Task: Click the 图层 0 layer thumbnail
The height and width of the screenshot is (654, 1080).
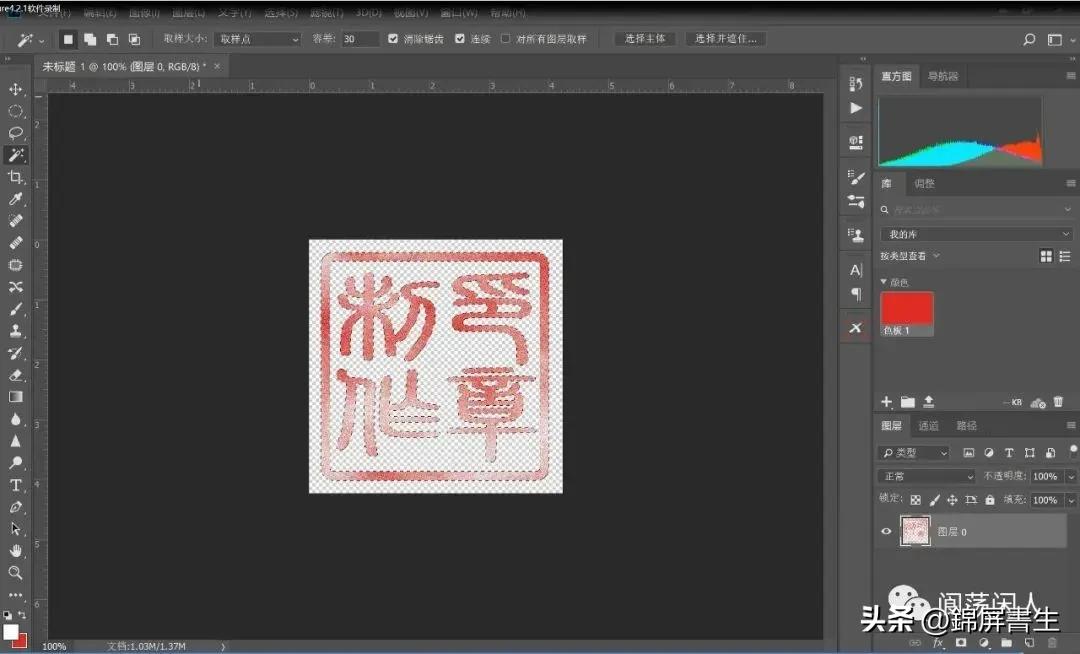Action: tap(915, 531)
